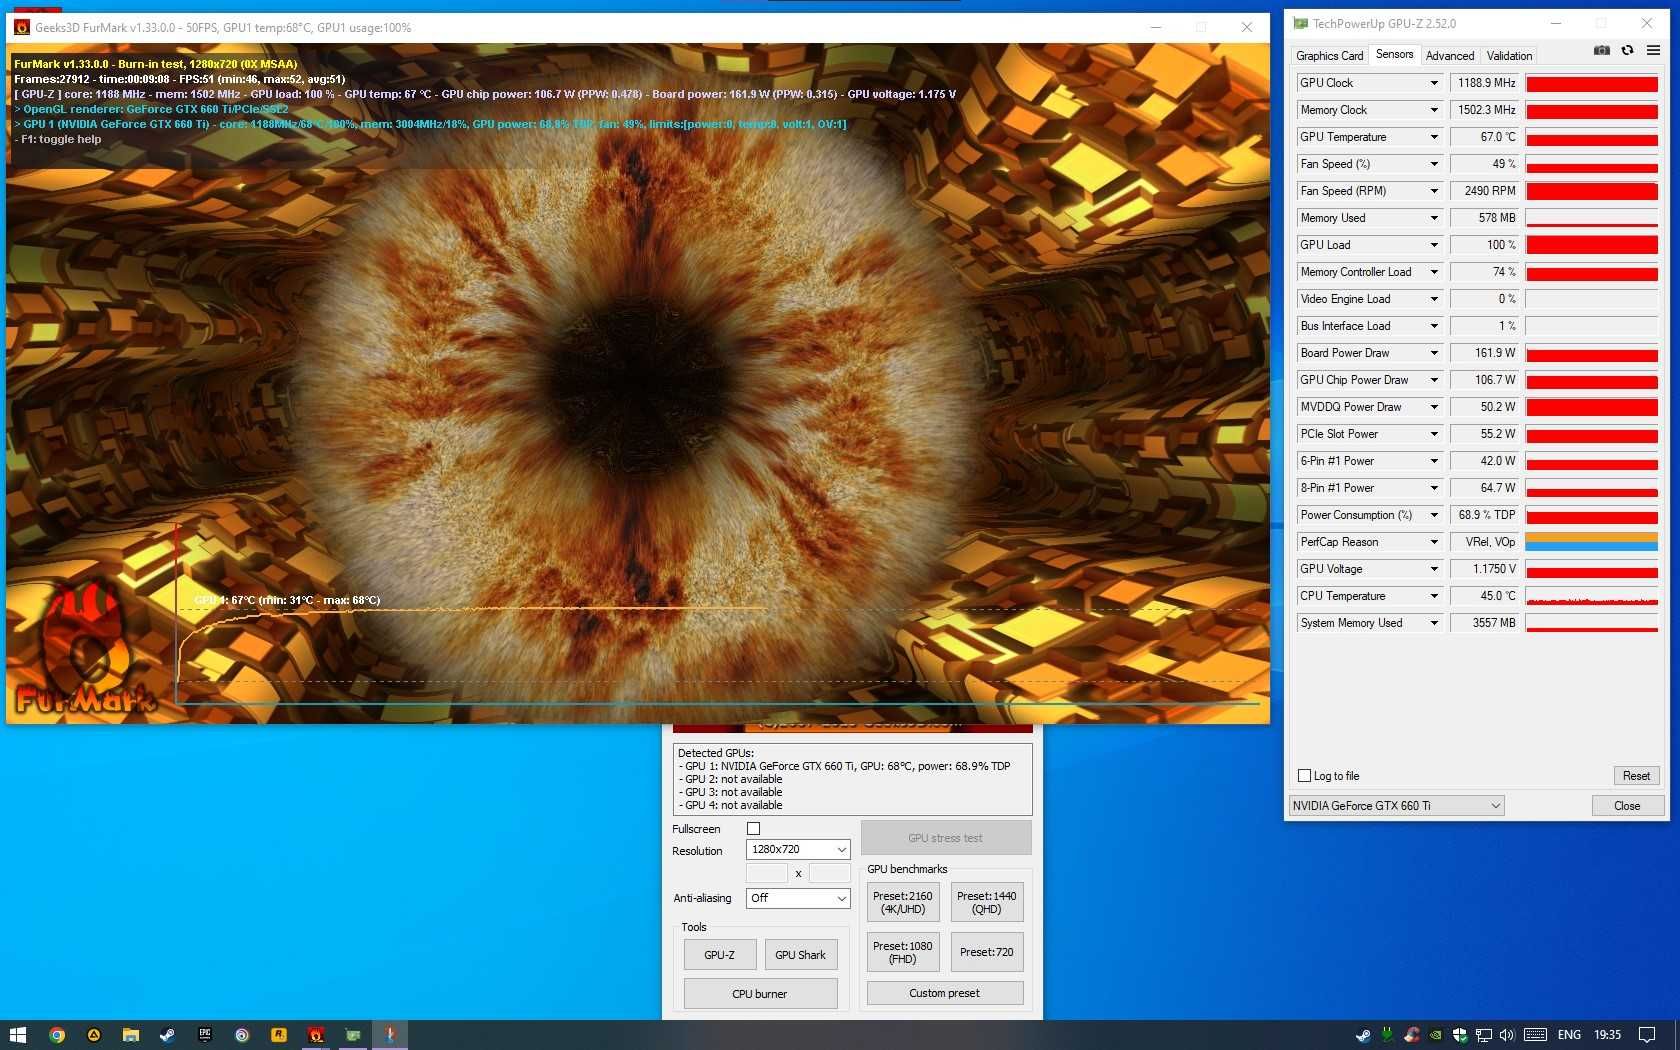
Task: Click the Close button in GPU-Z
Action: pyautogui.click(x=1627, y=806)
